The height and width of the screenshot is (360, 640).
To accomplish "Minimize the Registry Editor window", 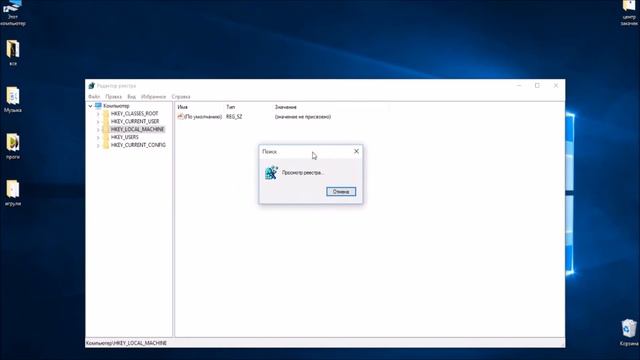I will coord(519,85).
